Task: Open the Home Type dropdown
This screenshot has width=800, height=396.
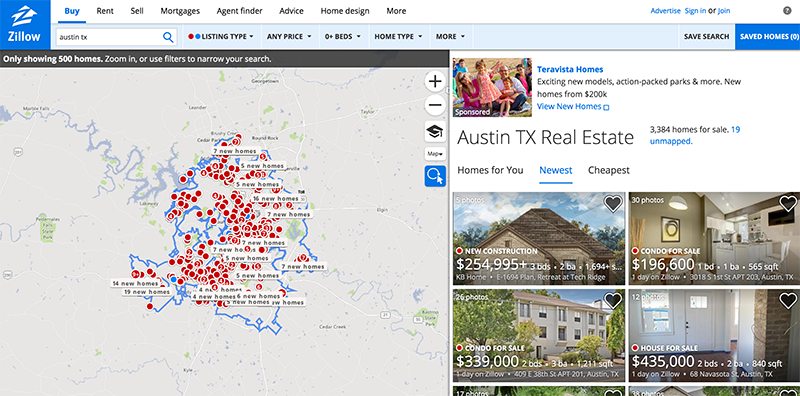Action: [398, 37]
